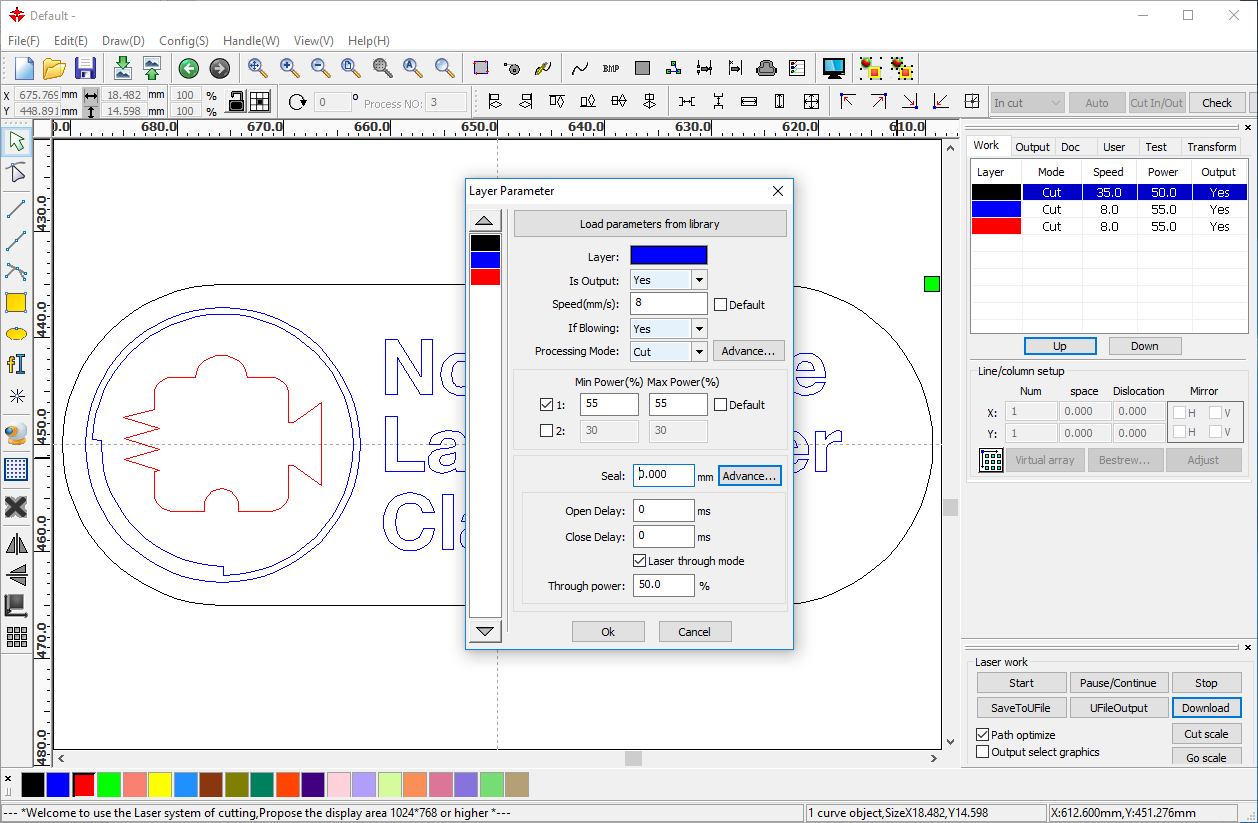Screen dimensions: 1258x823
Task: Click the BMP image processing icon
Action: pos(611,68)
